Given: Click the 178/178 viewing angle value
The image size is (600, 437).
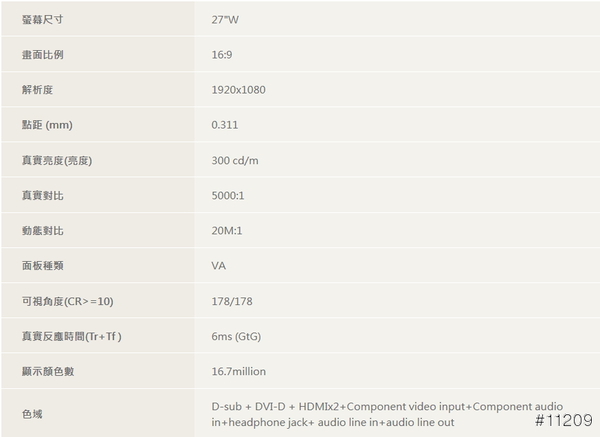Looking at the screenshot, I should (231, 301).
